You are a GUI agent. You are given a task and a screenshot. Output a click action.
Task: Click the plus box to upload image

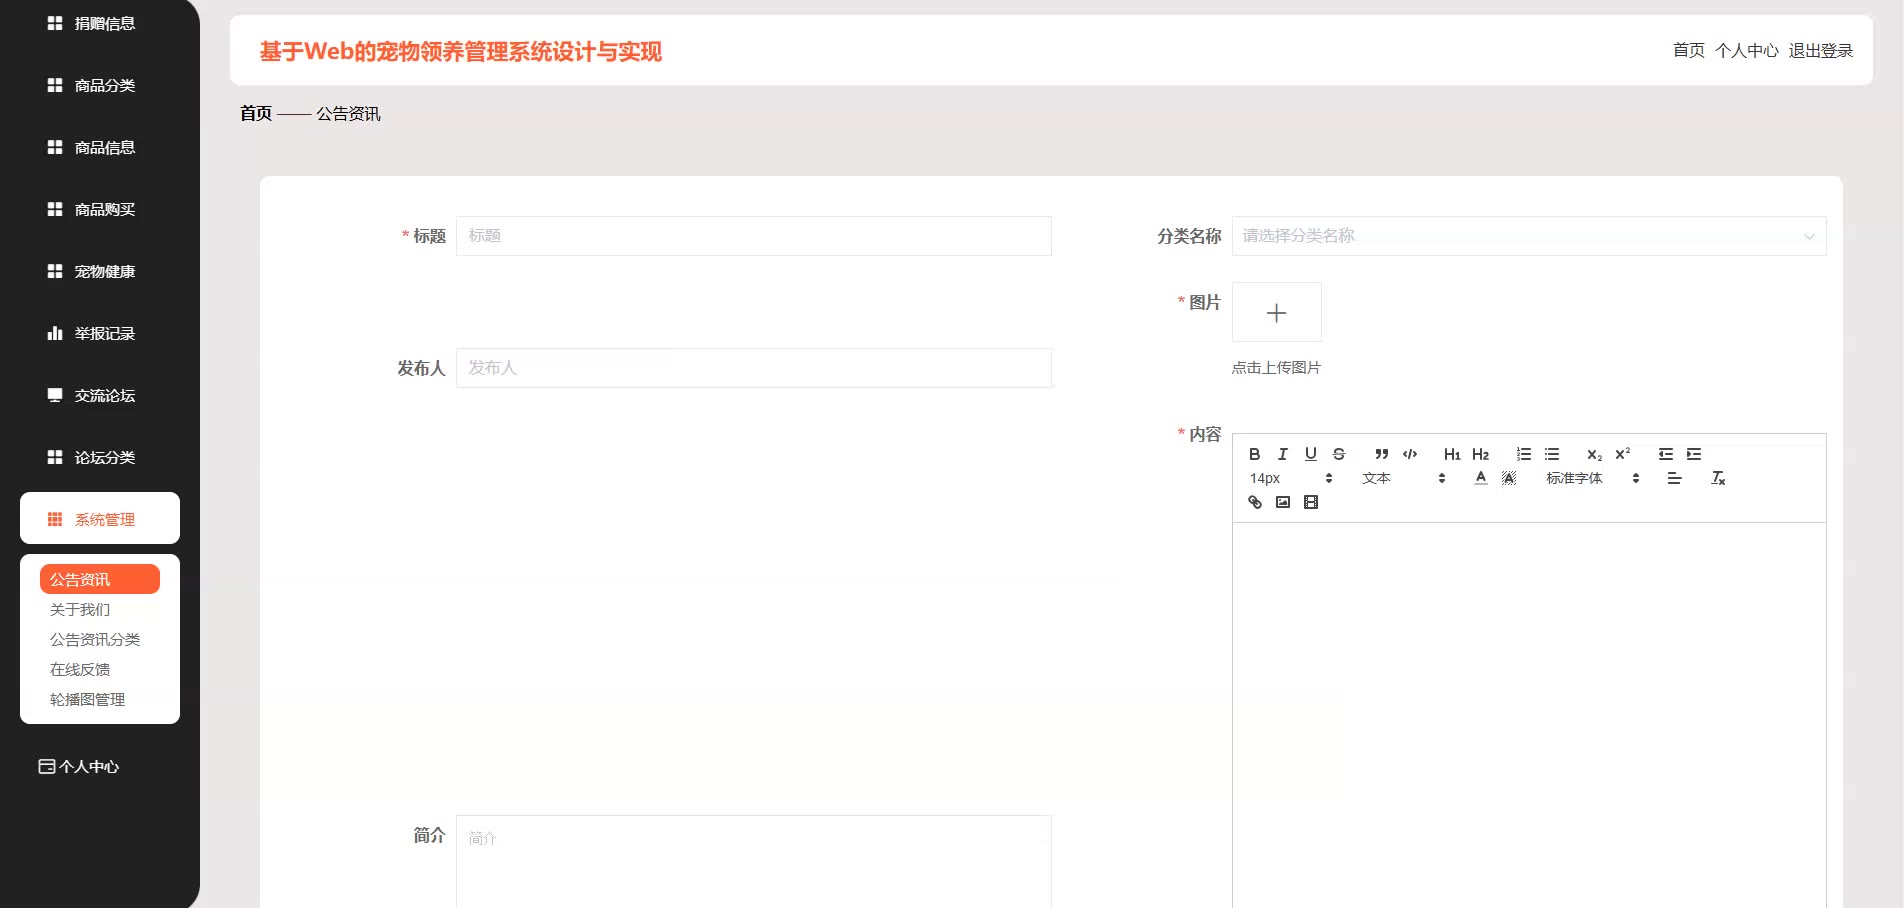pos(1276,312)
